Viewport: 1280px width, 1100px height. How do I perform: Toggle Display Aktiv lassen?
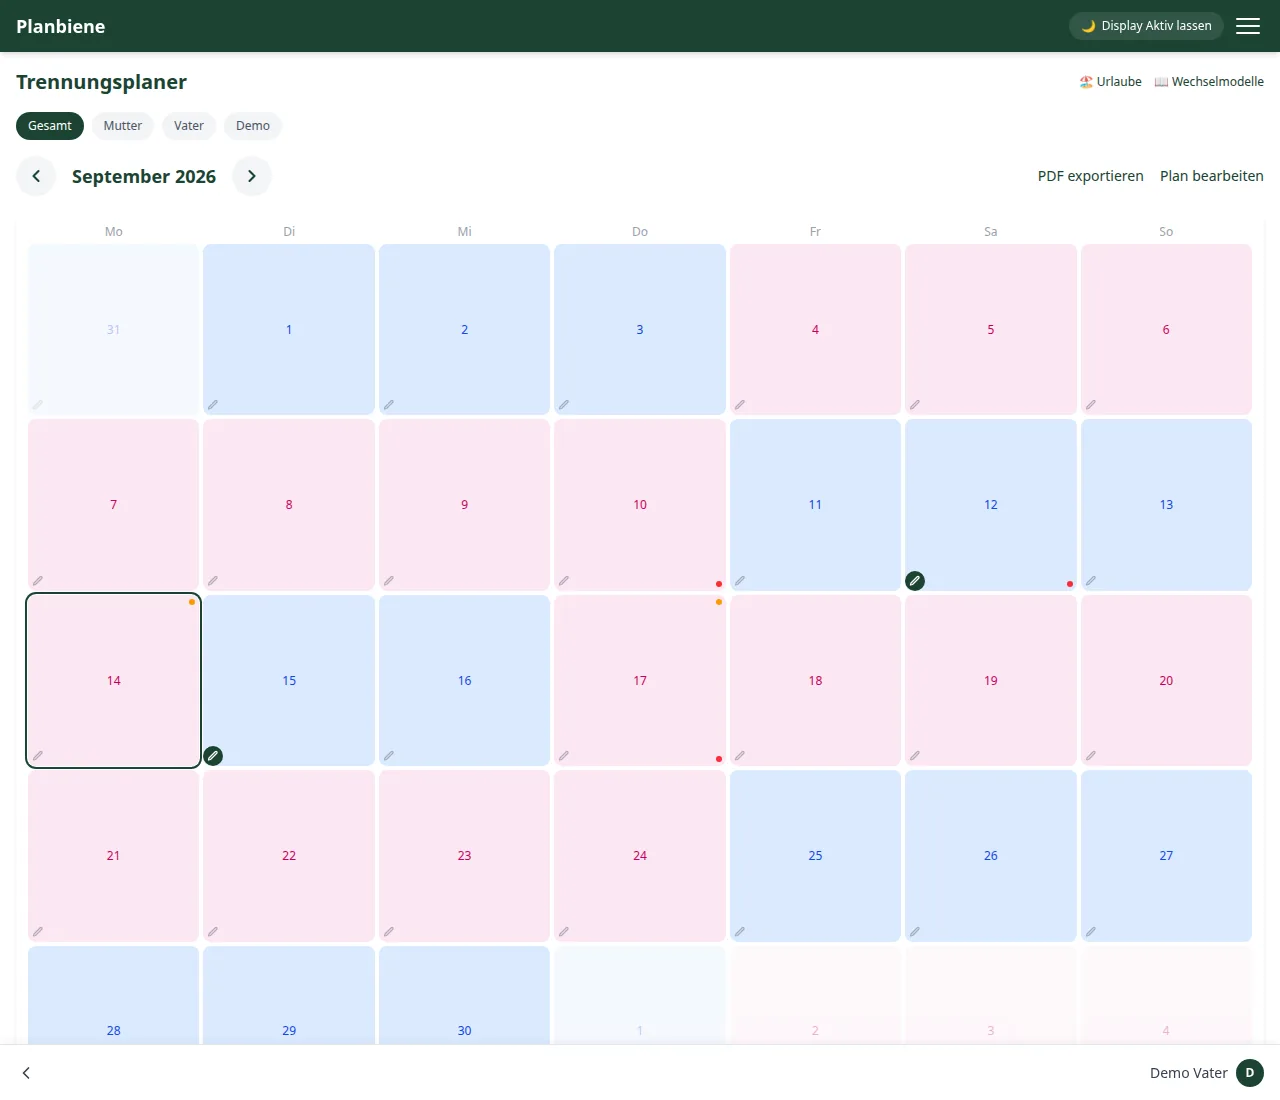pos(1146,26)
